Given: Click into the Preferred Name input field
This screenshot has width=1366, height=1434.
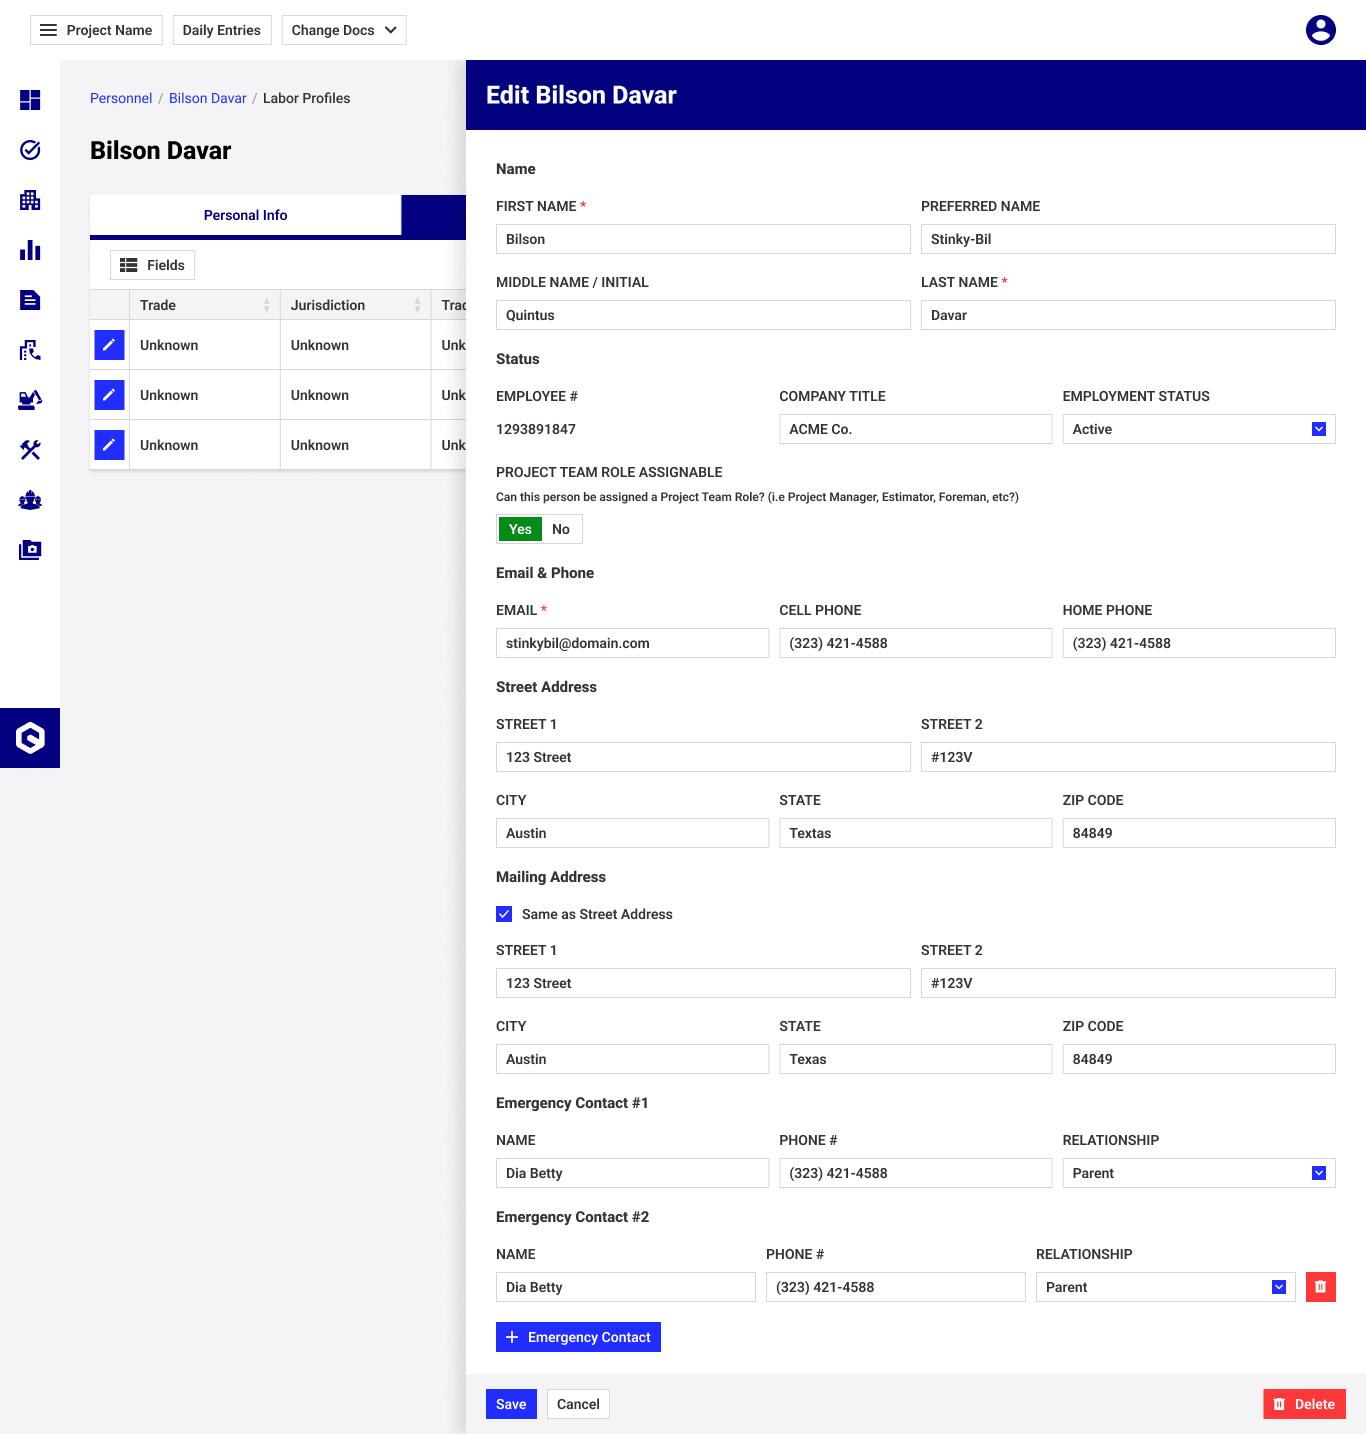Looking at the screenshot, I should tap(1127, 239).
